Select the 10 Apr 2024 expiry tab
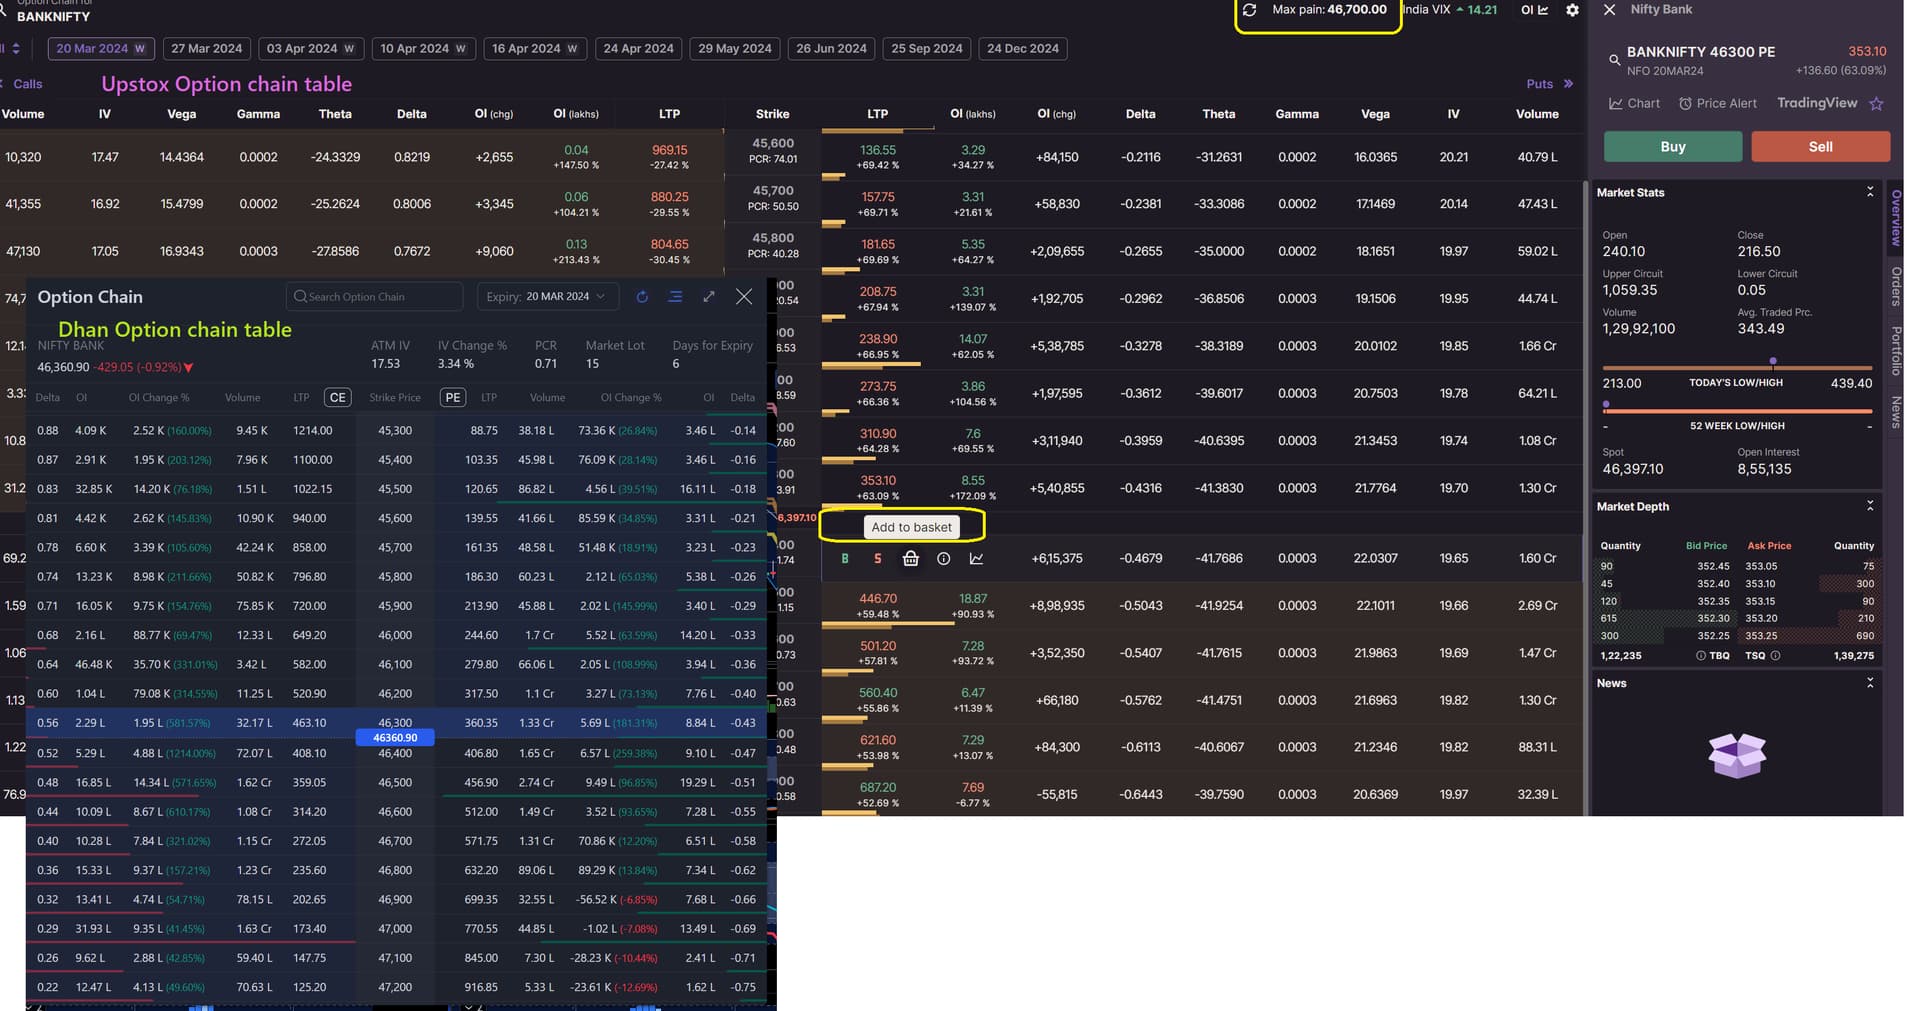Screen dimensions: 1920x1011 click(424, 48)
